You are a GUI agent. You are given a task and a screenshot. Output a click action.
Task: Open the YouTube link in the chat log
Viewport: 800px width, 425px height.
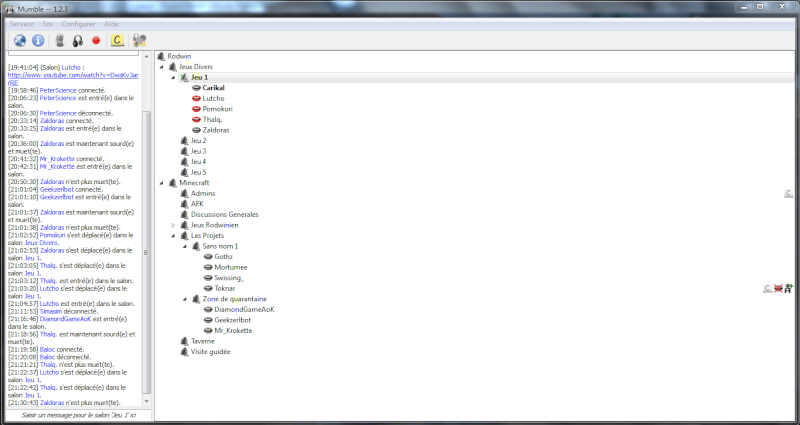click(73, 79)
